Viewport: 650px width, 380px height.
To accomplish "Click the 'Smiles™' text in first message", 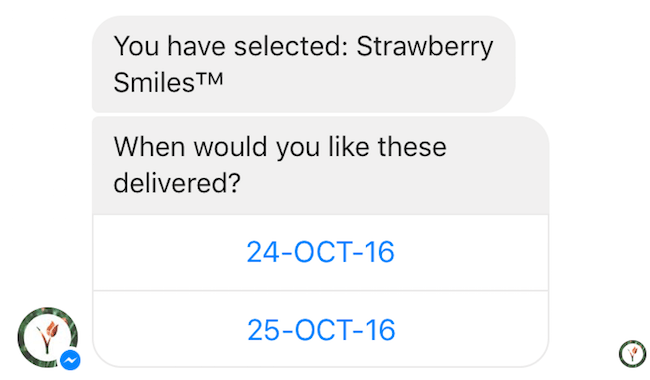I will coord(168,82).
